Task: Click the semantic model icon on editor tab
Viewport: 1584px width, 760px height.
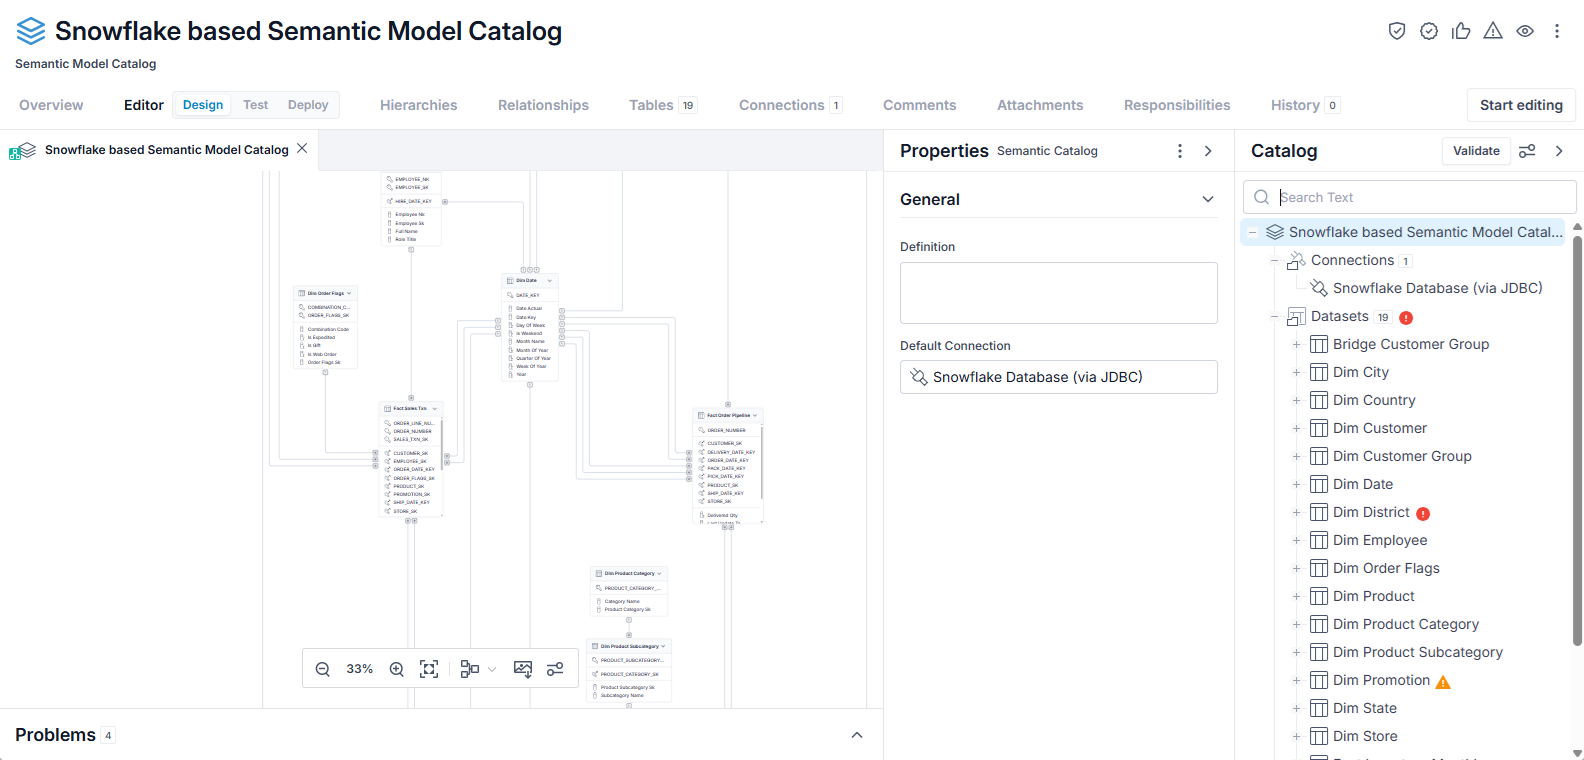Action: (23, 150)
